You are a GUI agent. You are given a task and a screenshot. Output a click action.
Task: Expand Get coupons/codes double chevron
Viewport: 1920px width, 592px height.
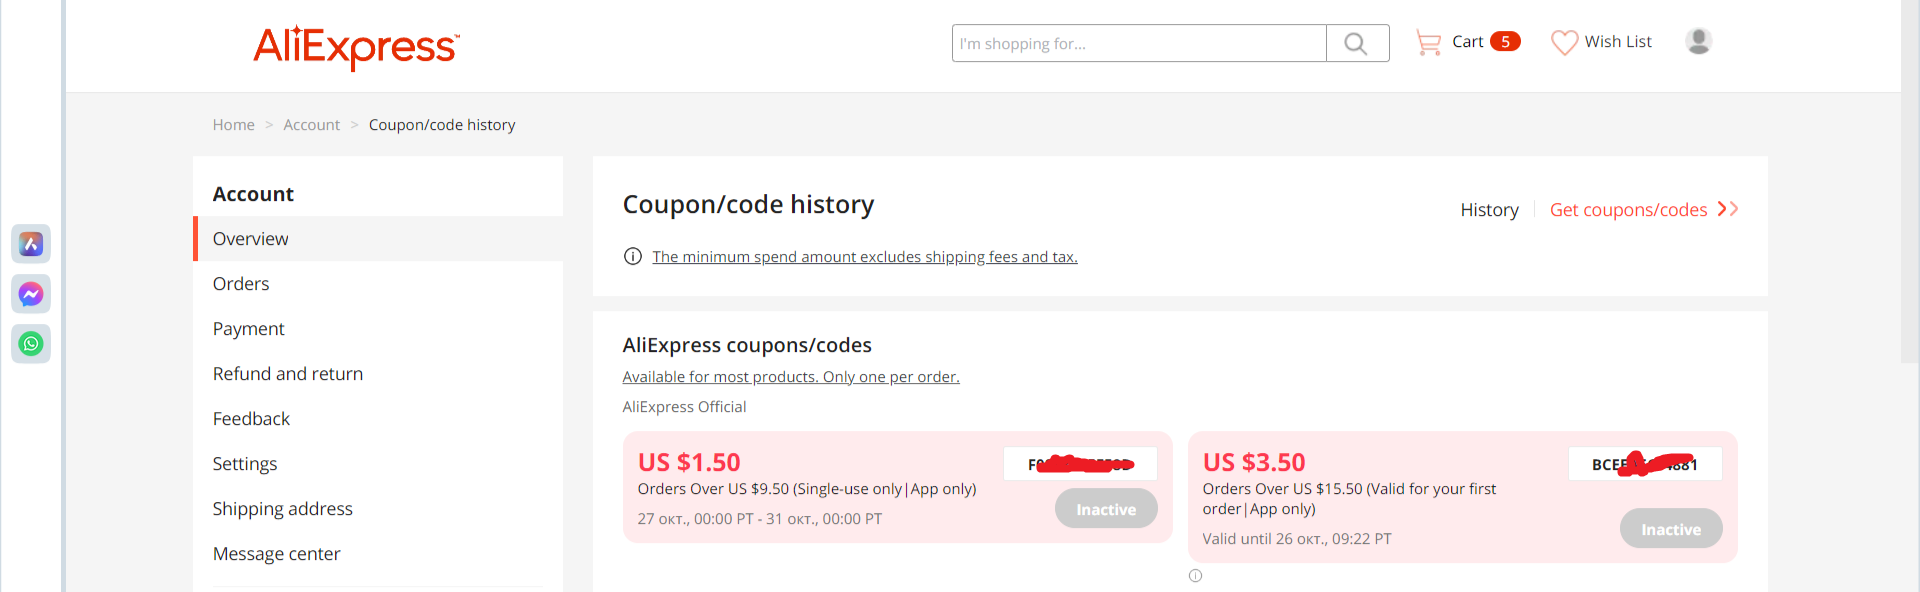[x=1727, y=209]
